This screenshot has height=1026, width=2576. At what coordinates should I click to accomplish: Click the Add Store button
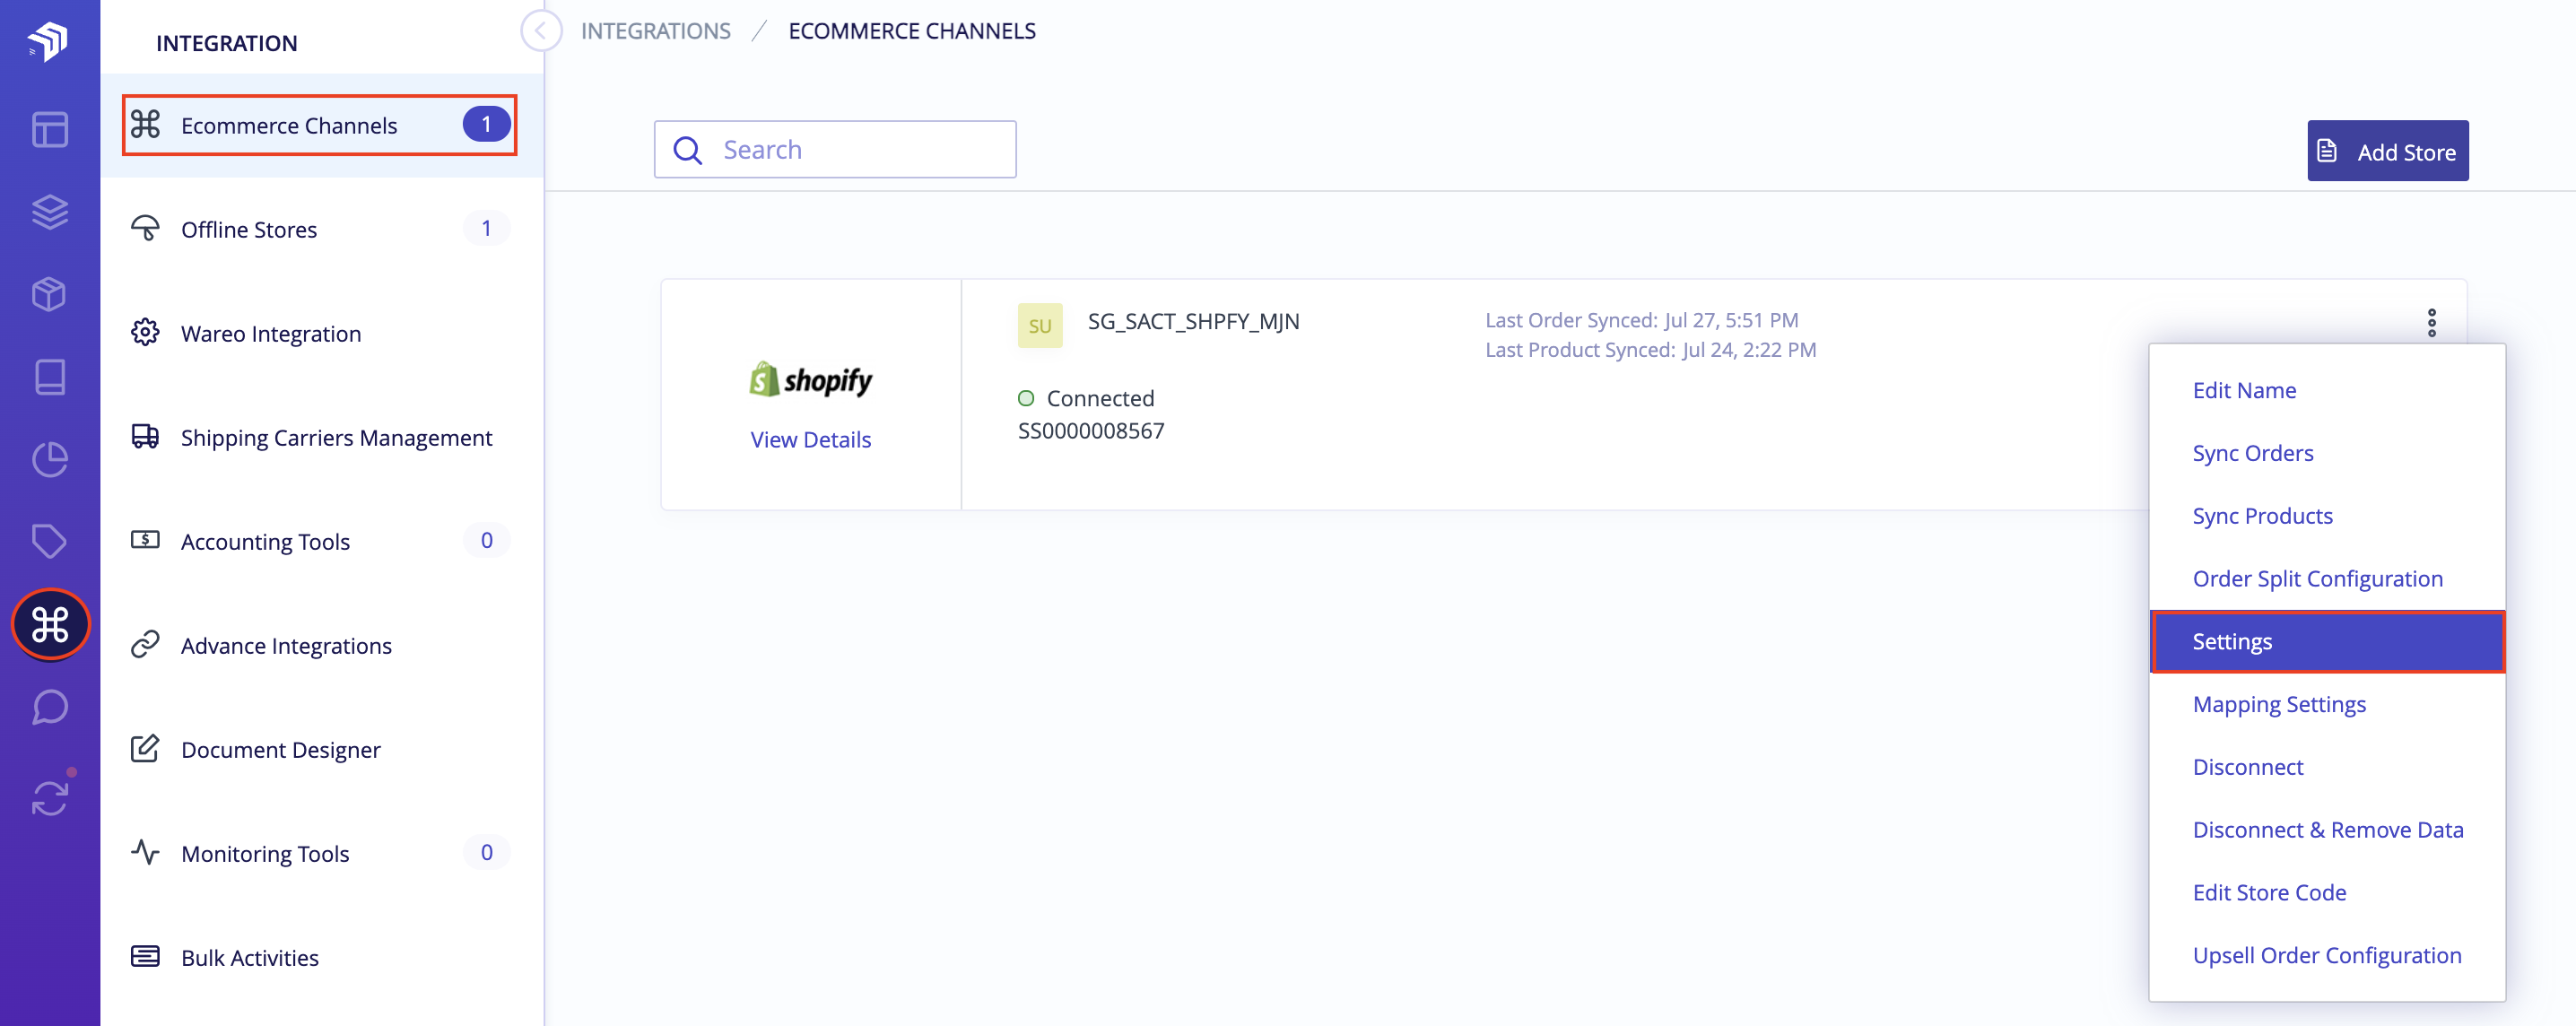2388,151
